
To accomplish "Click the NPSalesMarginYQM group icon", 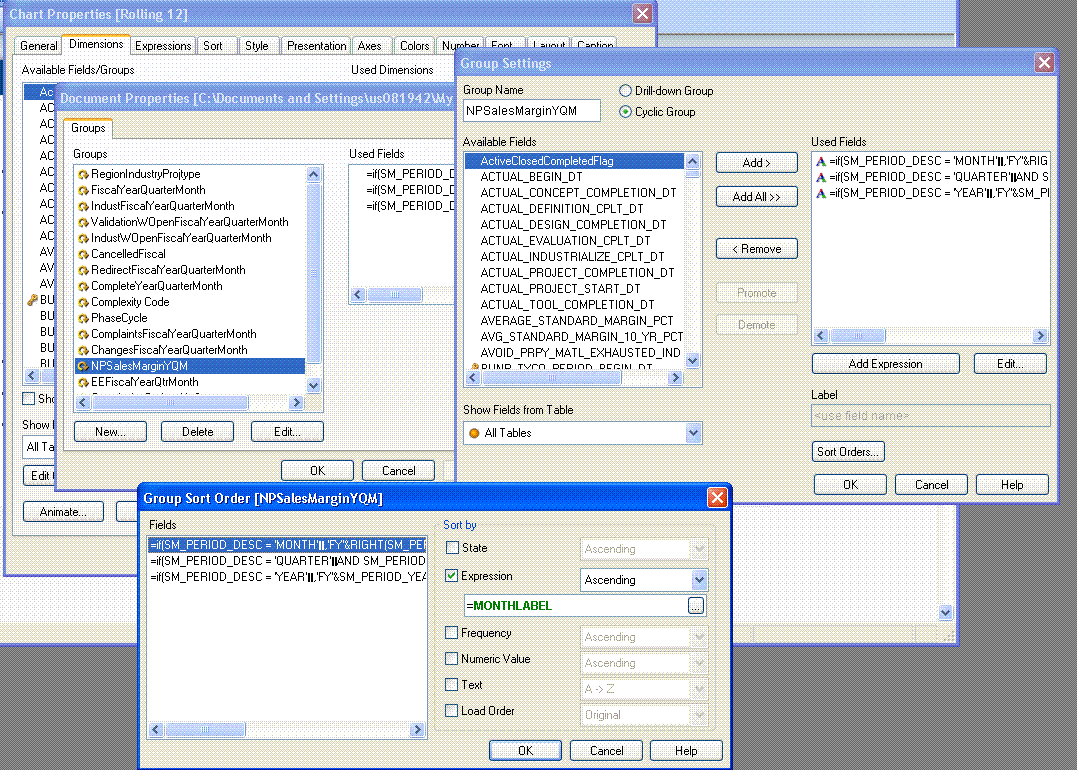I will [x=83, y=366].
